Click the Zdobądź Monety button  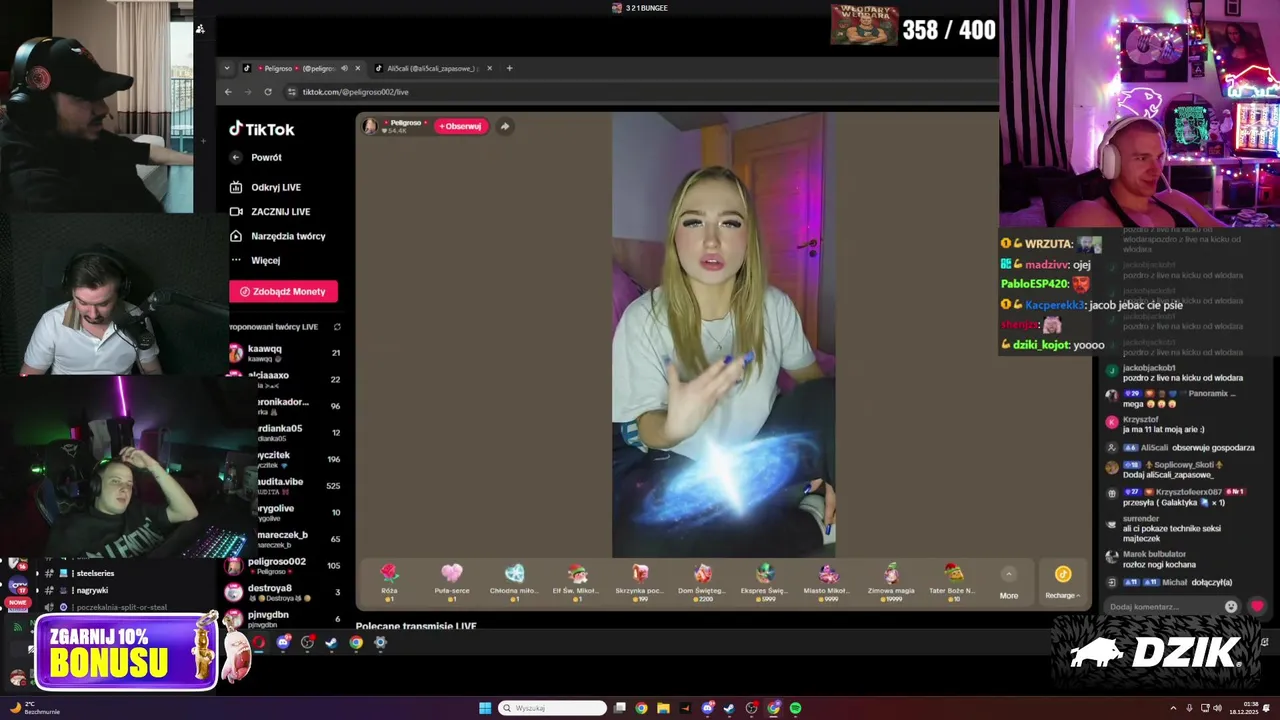(x=283, y=291)
